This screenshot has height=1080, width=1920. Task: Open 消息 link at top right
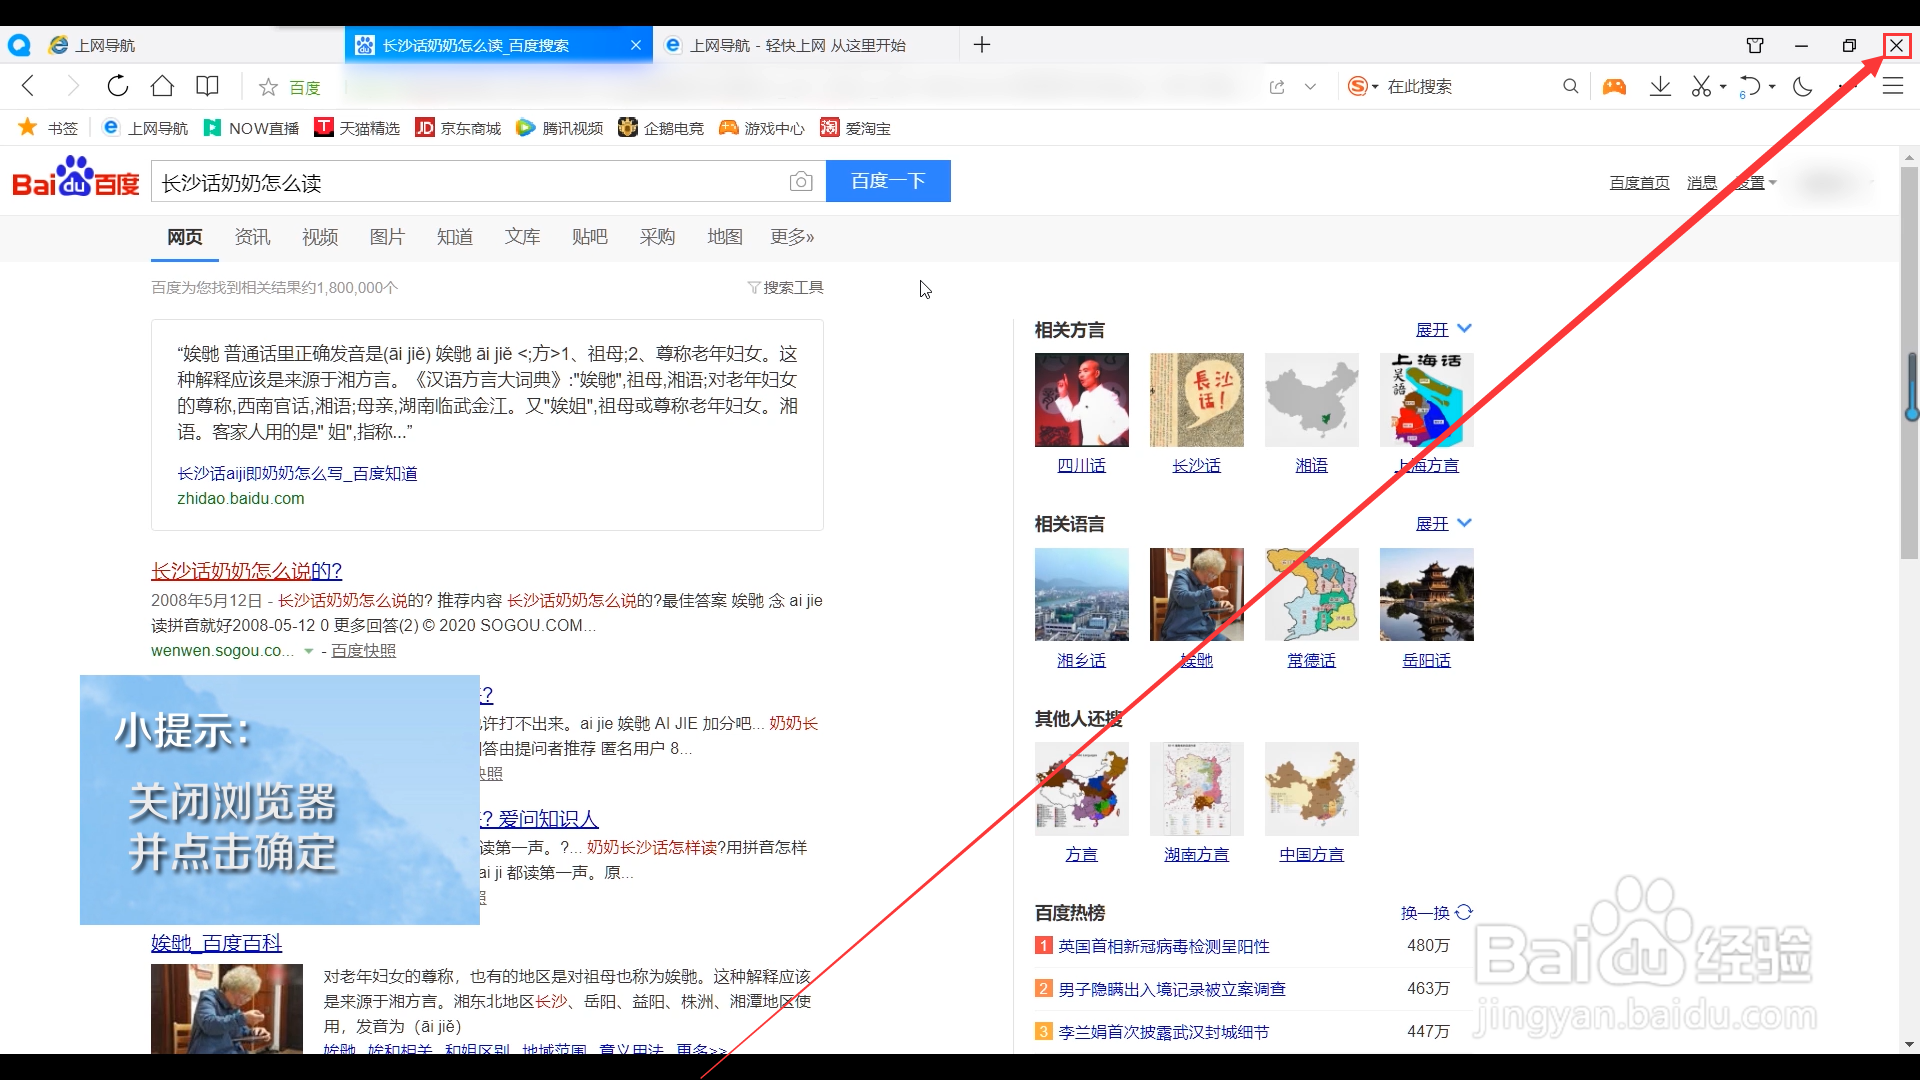(x=1702, y=183)
